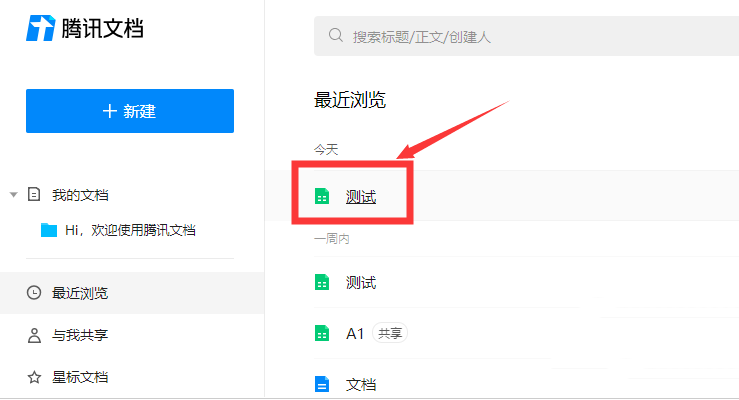Click the 共享 badge next to A1

[390, 333]
